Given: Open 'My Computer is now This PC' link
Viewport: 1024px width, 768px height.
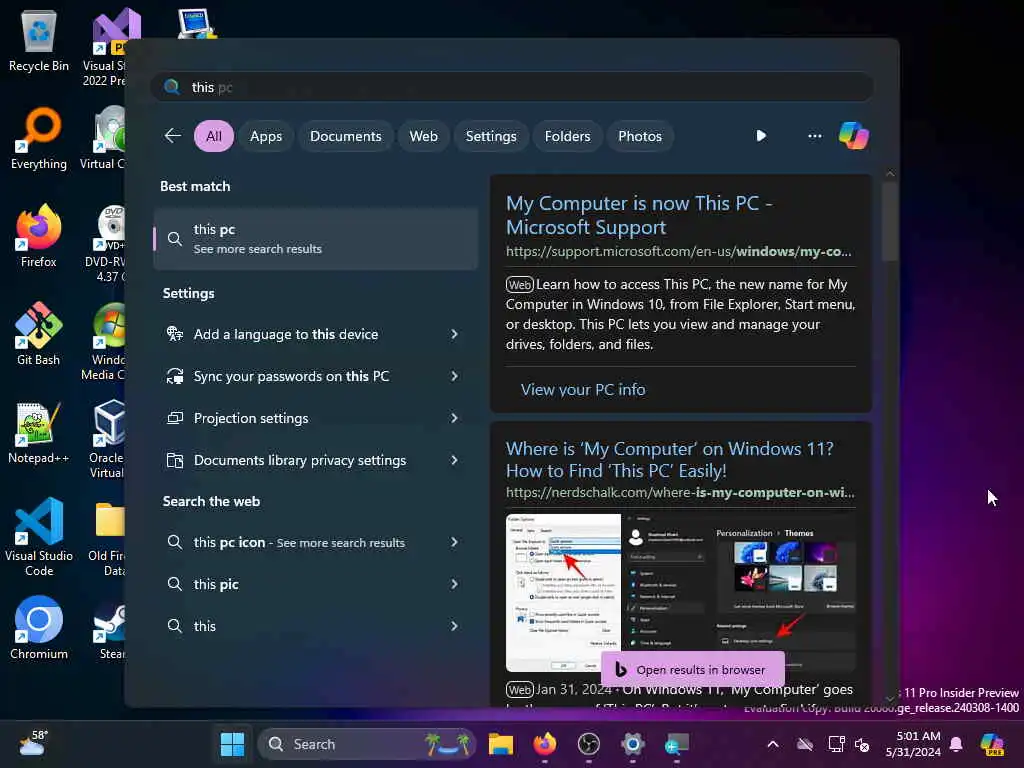Looking at the screenshot, I should coord(639,215).
